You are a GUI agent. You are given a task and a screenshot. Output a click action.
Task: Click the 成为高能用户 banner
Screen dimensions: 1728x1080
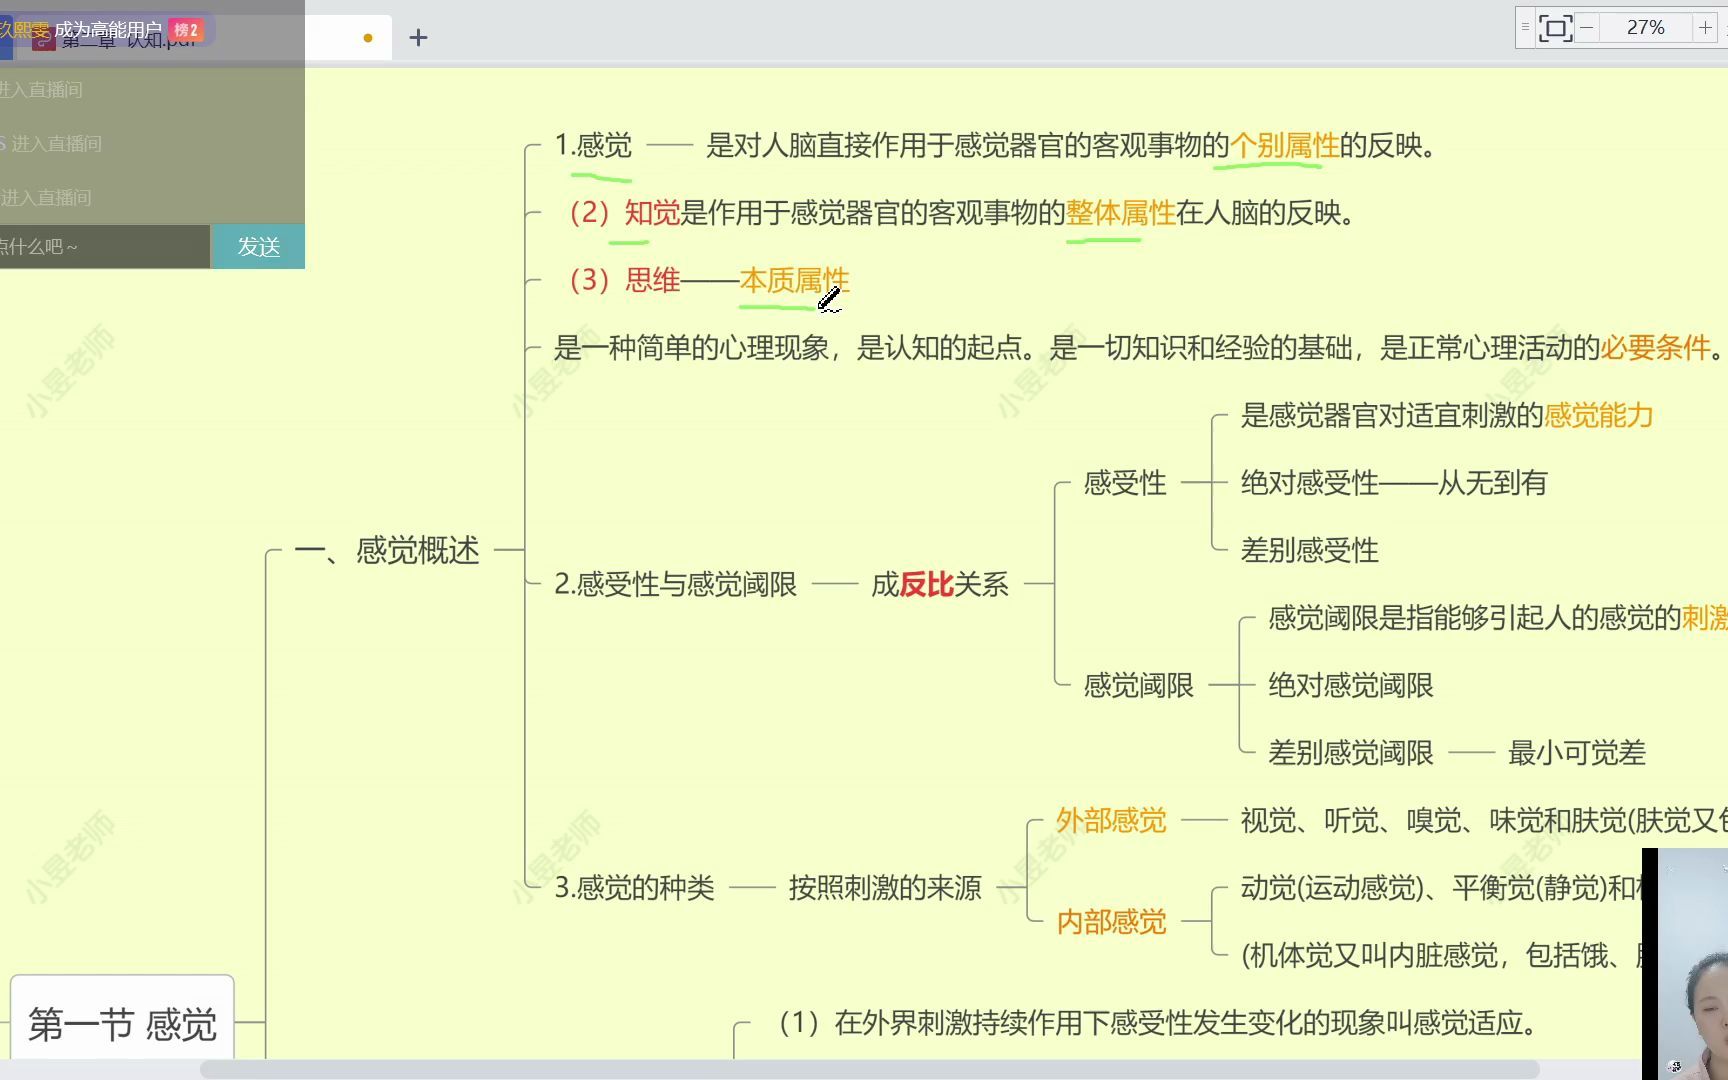[x=108, y=30]
